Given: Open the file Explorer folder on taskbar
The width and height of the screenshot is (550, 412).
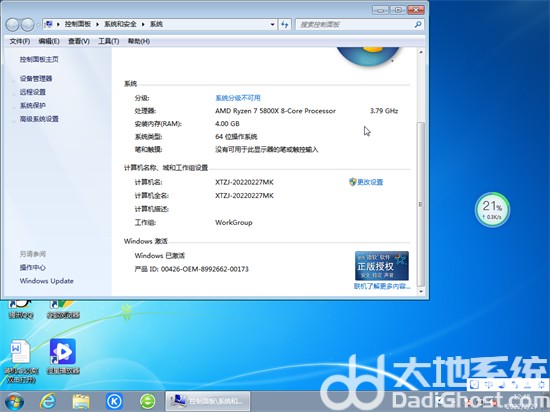Looking at the screenshot, I should pos(81,401).
